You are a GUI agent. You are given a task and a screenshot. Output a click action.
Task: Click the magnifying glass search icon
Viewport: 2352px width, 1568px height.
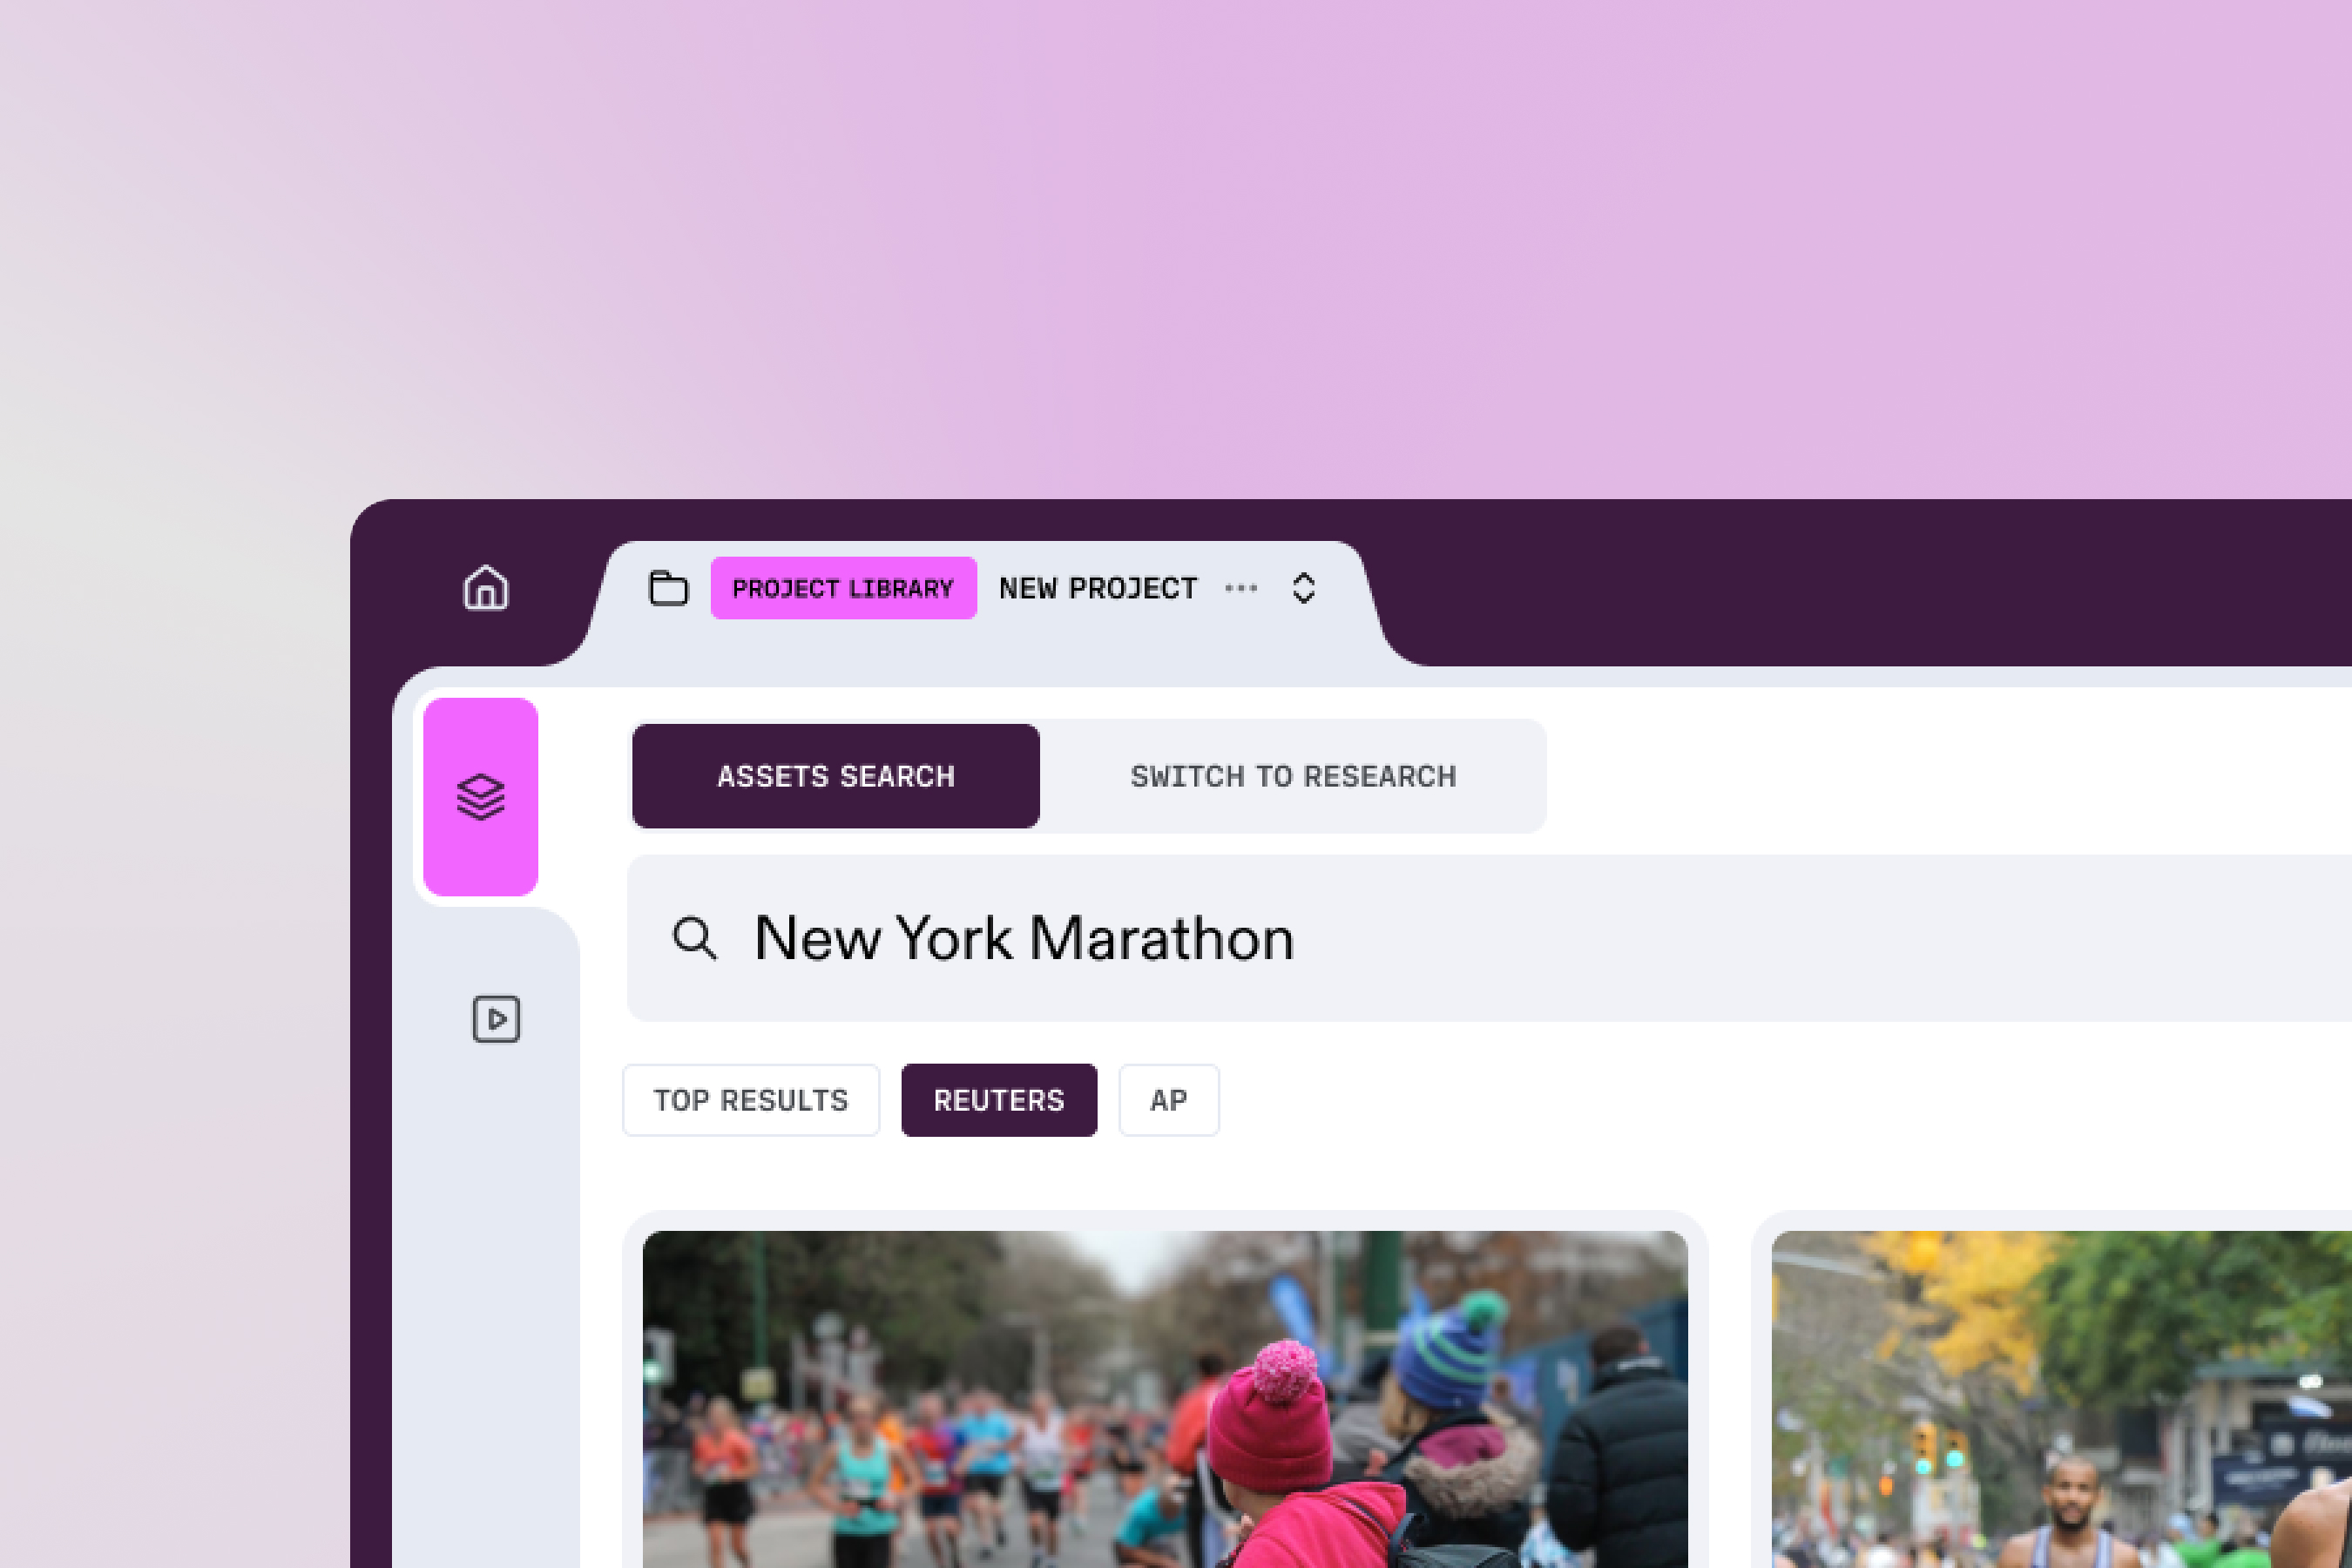(694, 939)
